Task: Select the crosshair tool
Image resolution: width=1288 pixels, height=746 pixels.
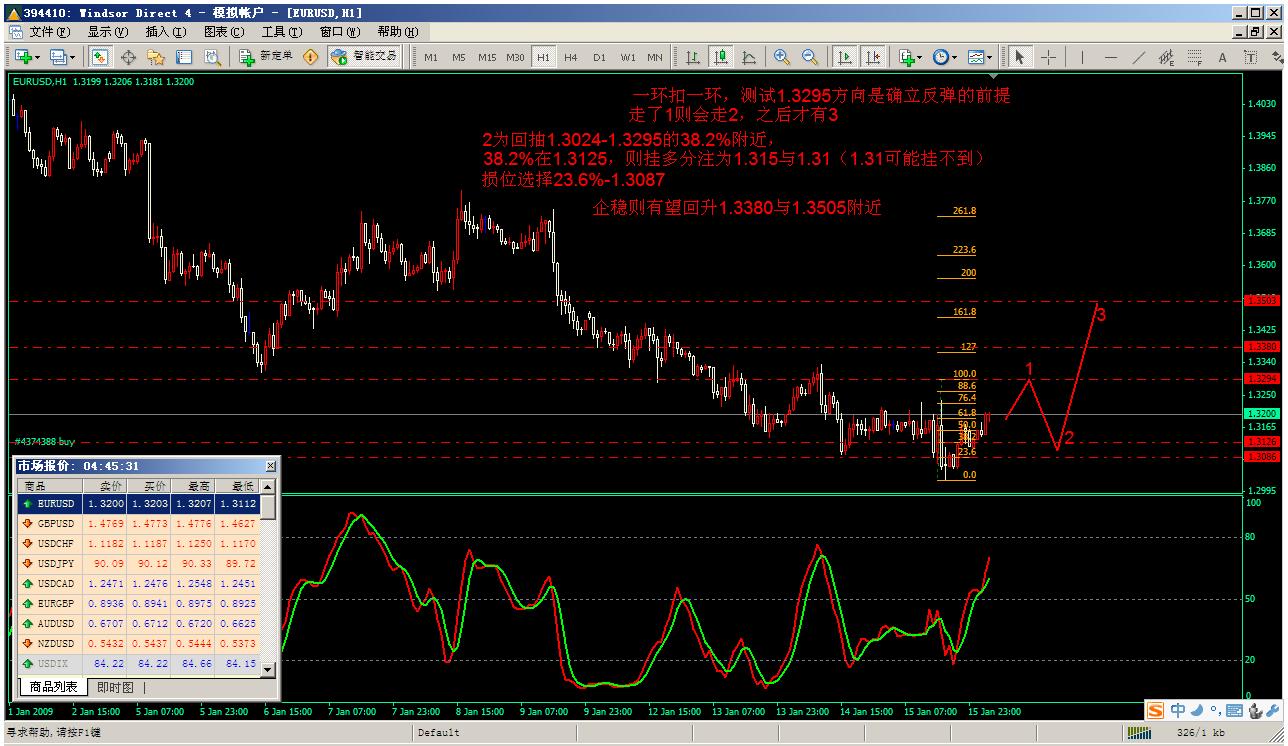Action: tap(1048, 57)
